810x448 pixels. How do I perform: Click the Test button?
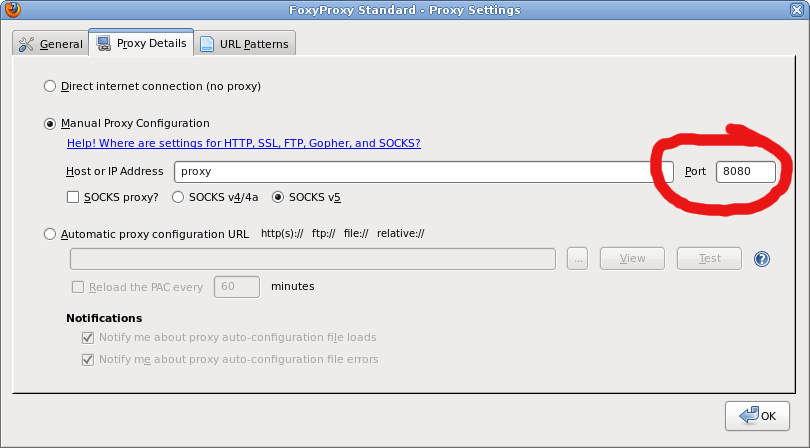[x=709, y=258]
